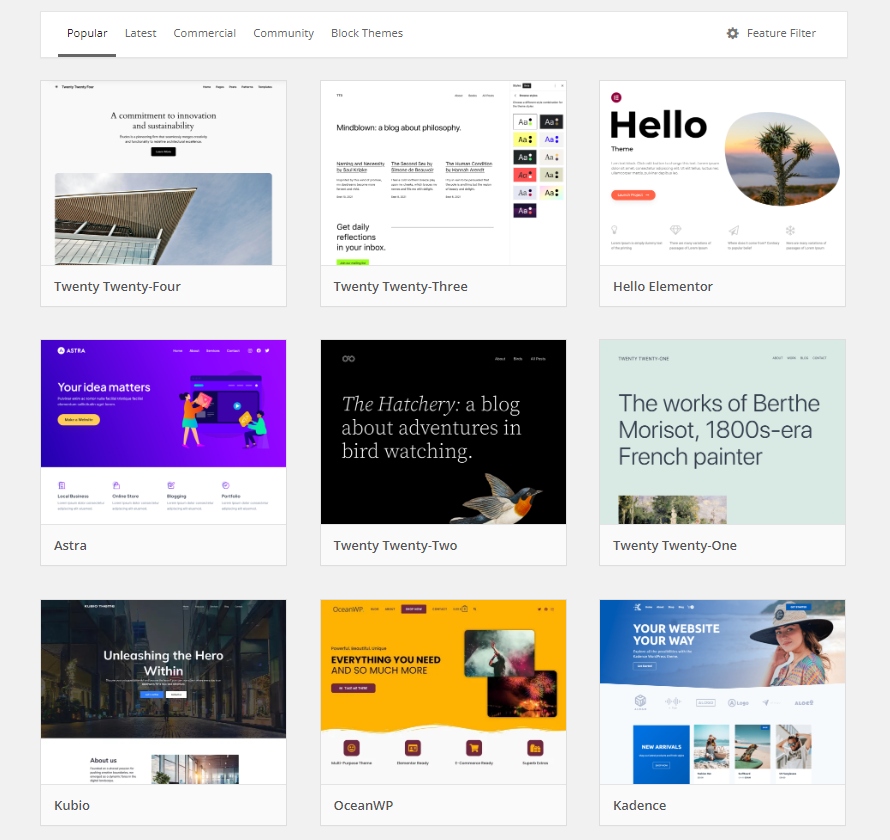Switch to the Popular tab
The height and width of the screenshot is (840, 890).
pyautogui.click(x=87, y=33)
